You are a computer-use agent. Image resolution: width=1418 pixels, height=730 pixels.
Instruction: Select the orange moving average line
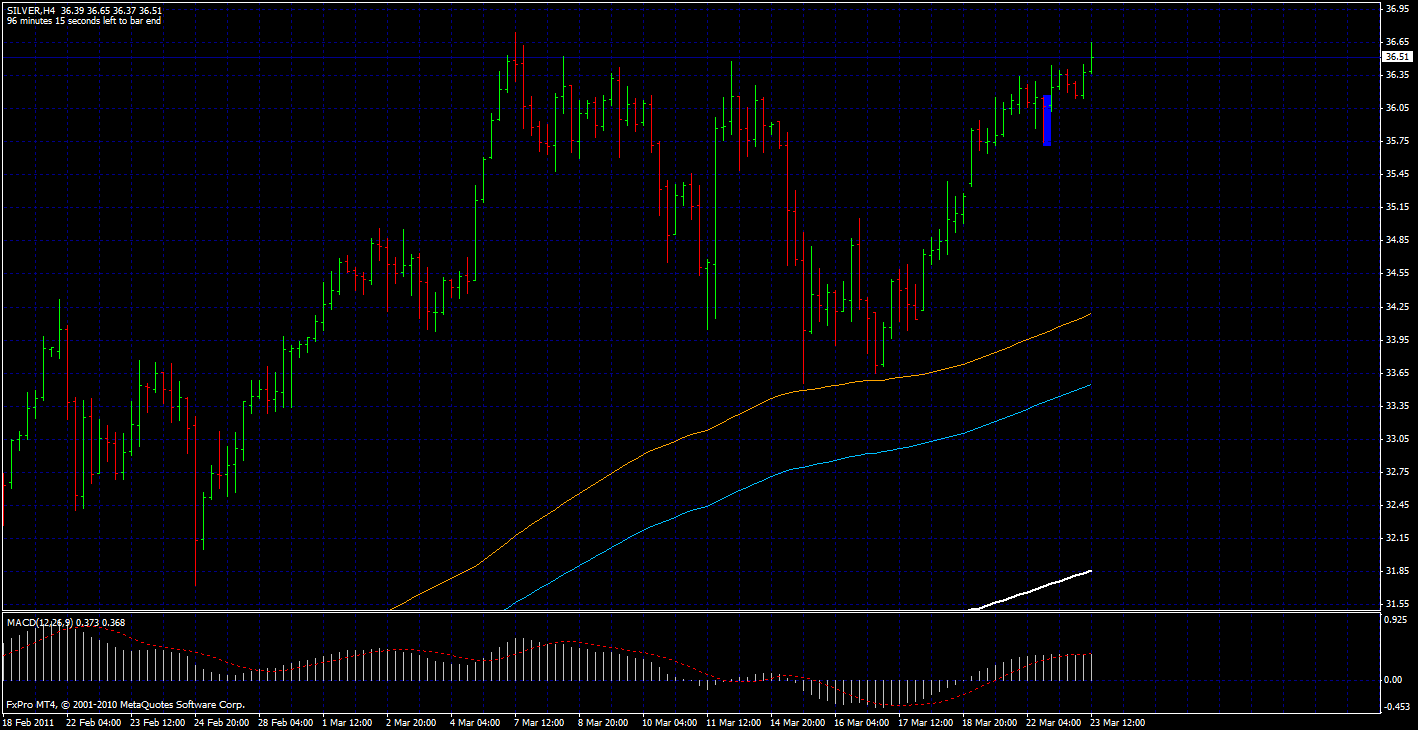click(700, 431)
